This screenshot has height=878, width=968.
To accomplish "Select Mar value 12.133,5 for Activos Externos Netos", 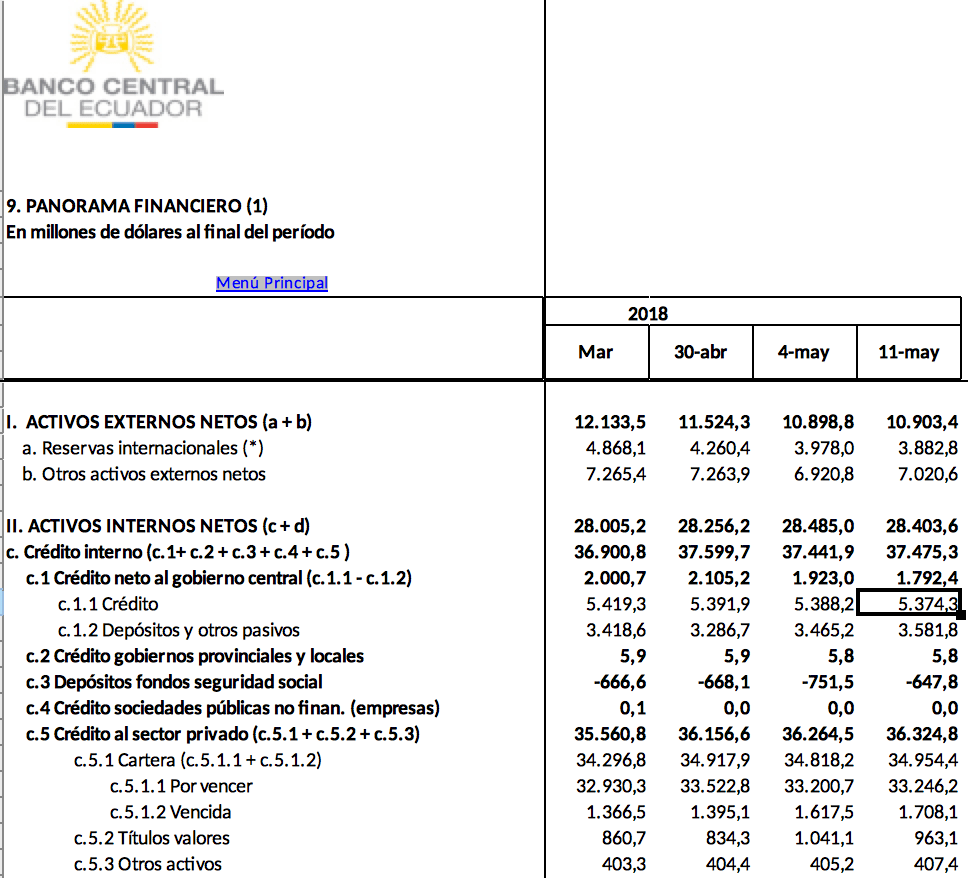I will coord(610,422).
